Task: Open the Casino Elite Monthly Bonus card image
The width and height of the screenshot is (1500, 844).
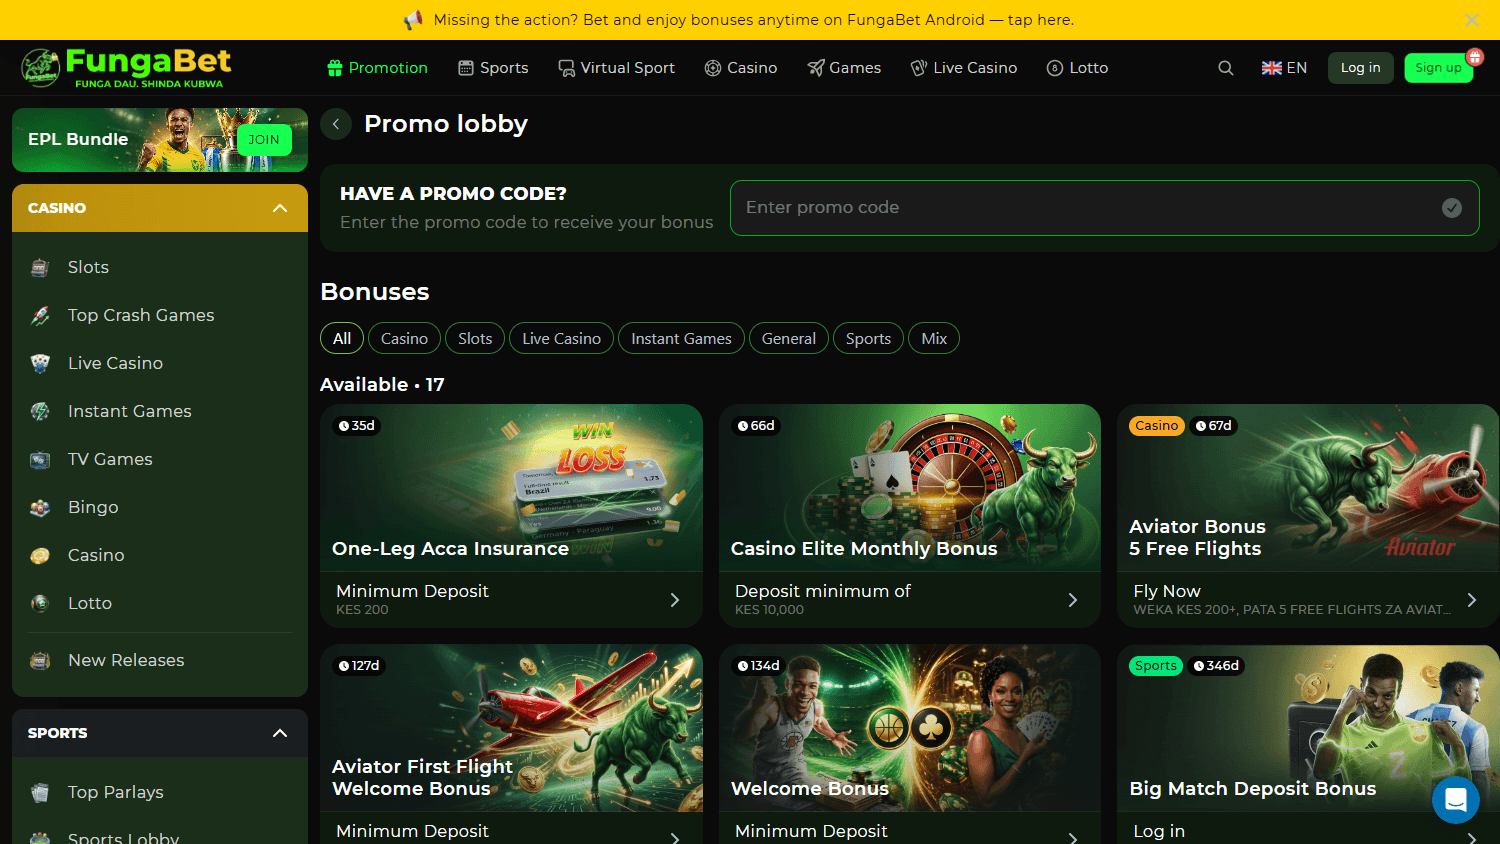Action: [910, 488]
